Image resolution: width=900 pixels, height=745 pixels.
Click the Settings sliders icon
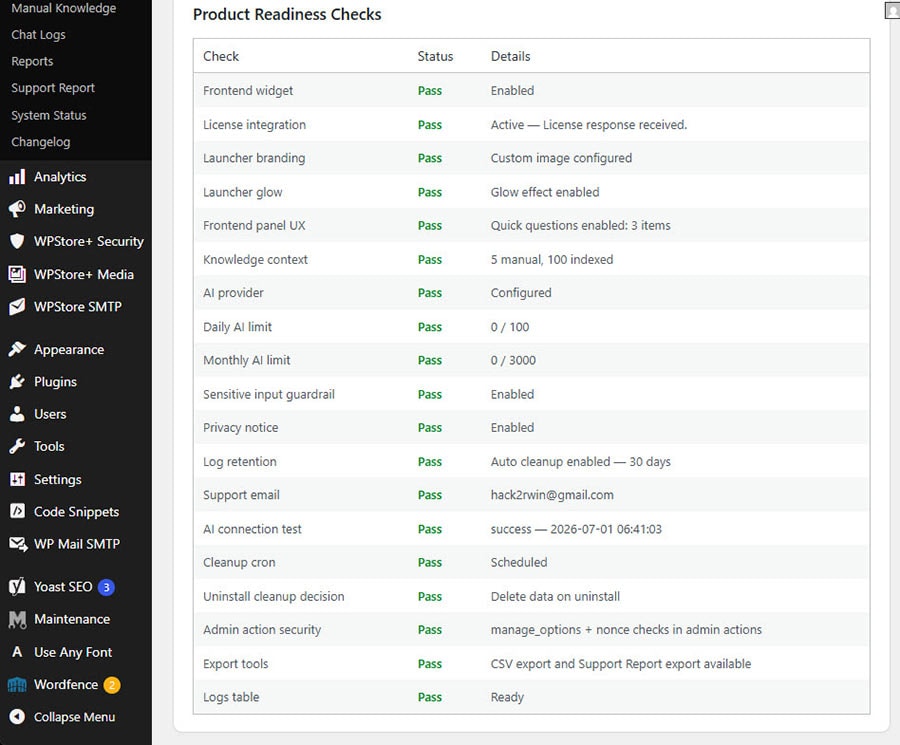17,479
